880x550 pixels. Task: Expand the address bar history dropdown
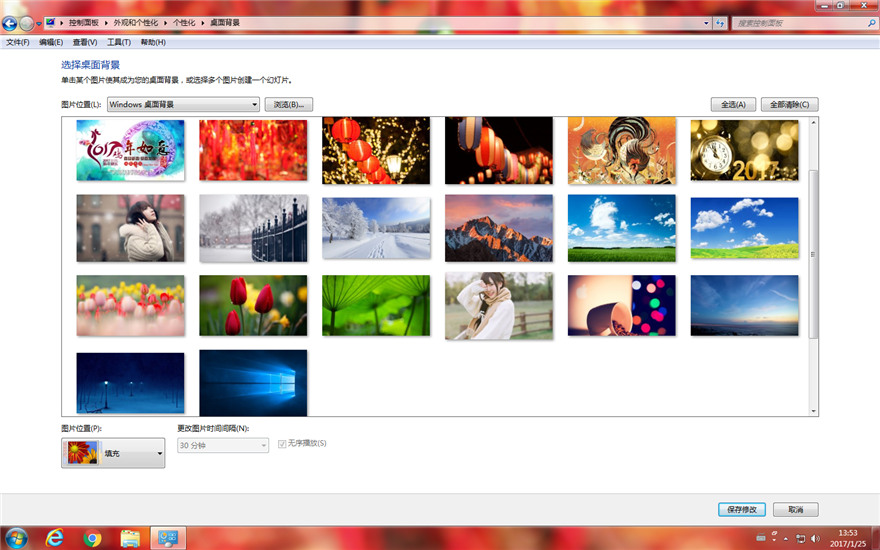tap(706, 23)
